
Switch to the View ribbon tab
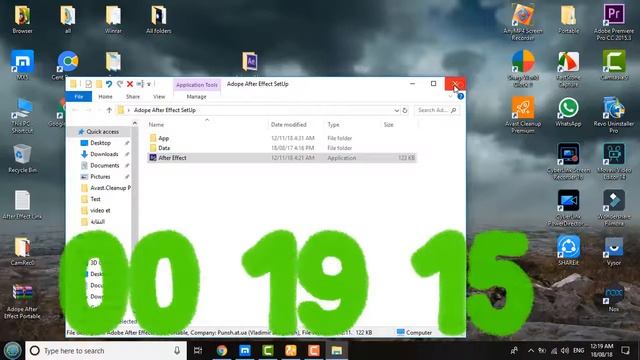click(x=159, y=97)
